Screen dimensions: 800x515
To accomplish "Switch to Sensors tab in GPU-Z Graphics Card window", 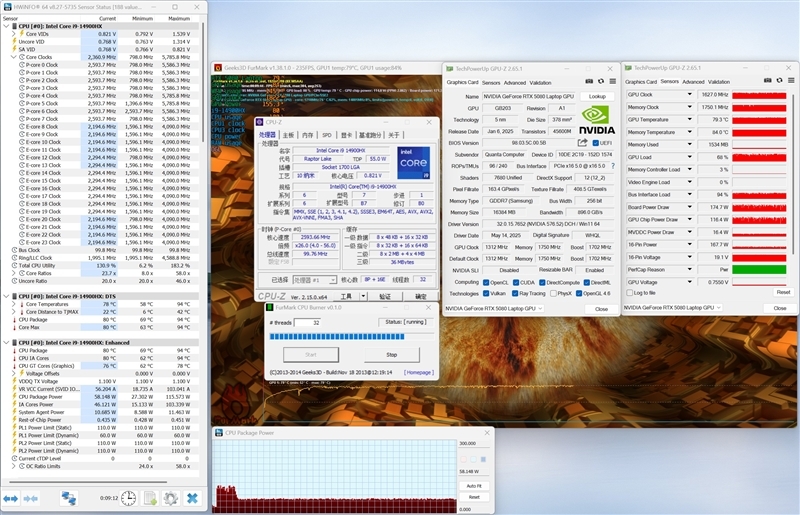I will tap(491, 83).
